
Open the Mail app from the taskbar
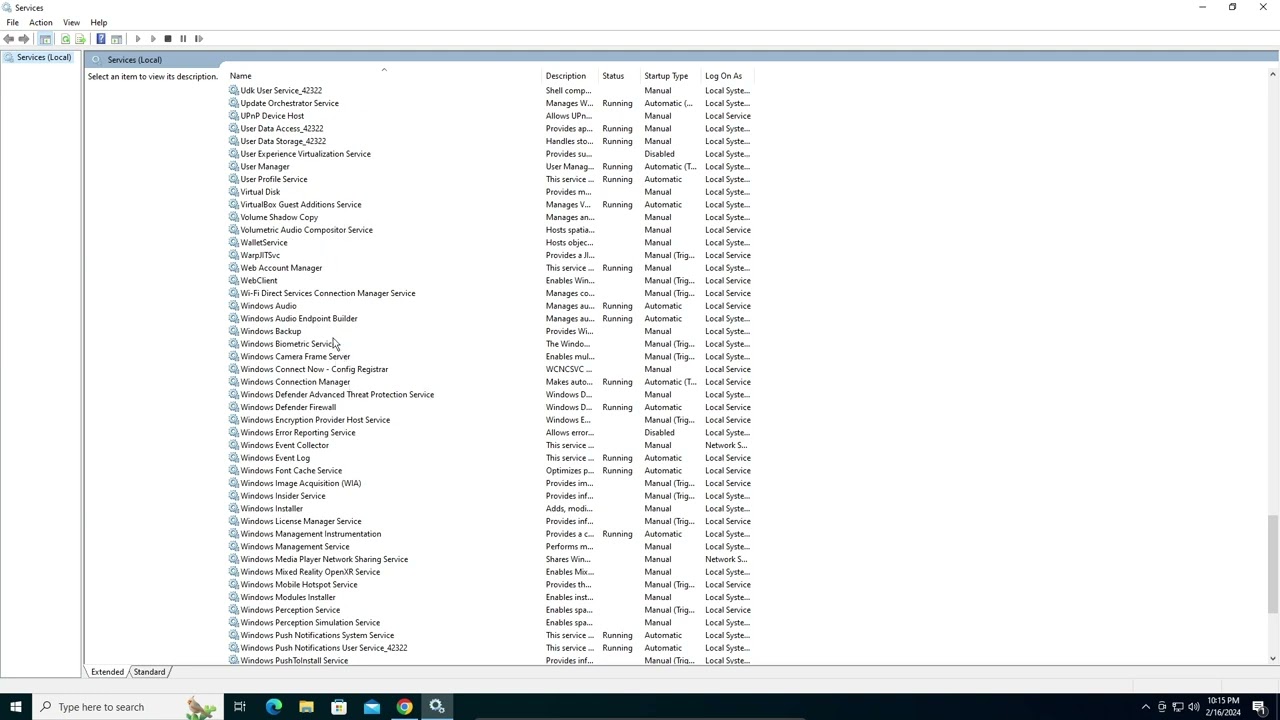pyautogui.click(x=372, y=707)
